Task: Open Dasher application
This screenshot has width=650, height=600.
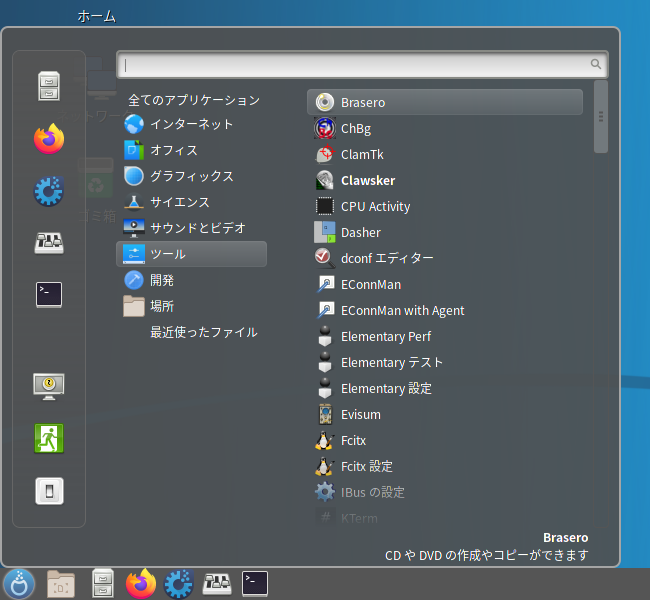Action: (445, 232)
